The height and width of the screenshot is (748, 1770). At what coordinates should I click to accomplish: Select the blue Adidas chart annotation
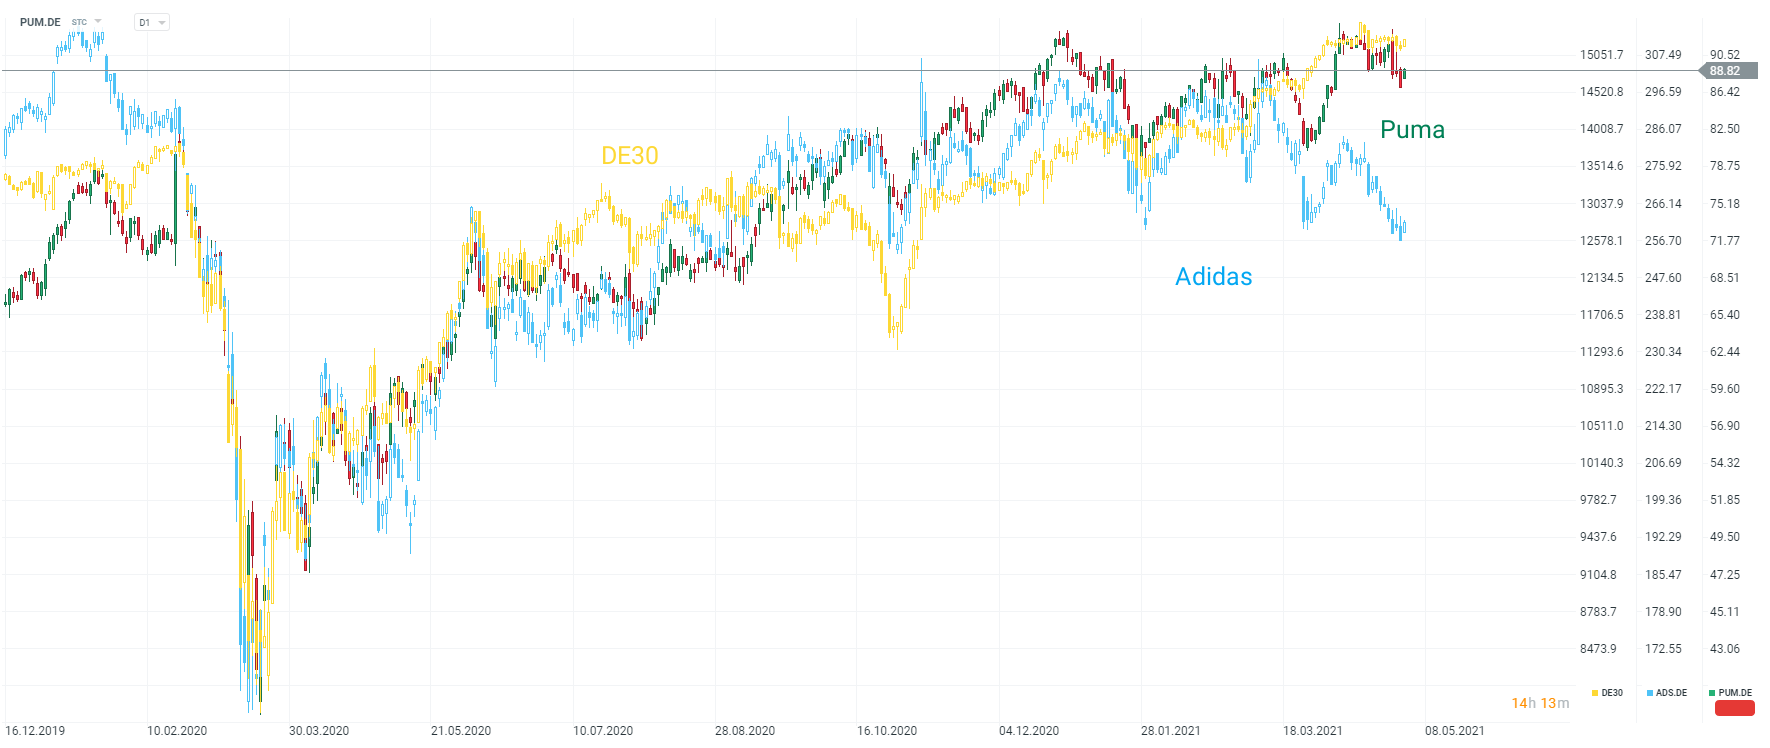(1213, 277)
